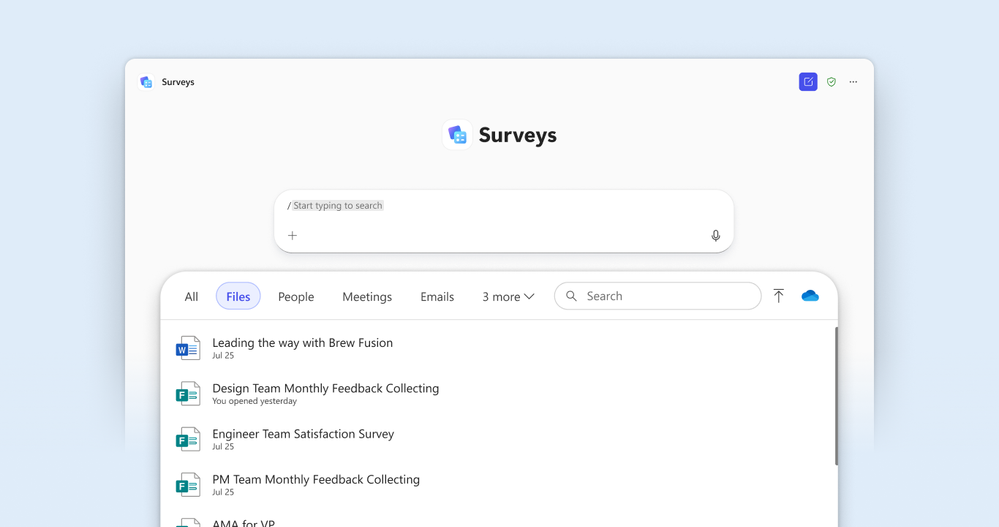999x527 pixels.
Task: Open the three-dot more options menu
Action: click(x=853, y=82)
